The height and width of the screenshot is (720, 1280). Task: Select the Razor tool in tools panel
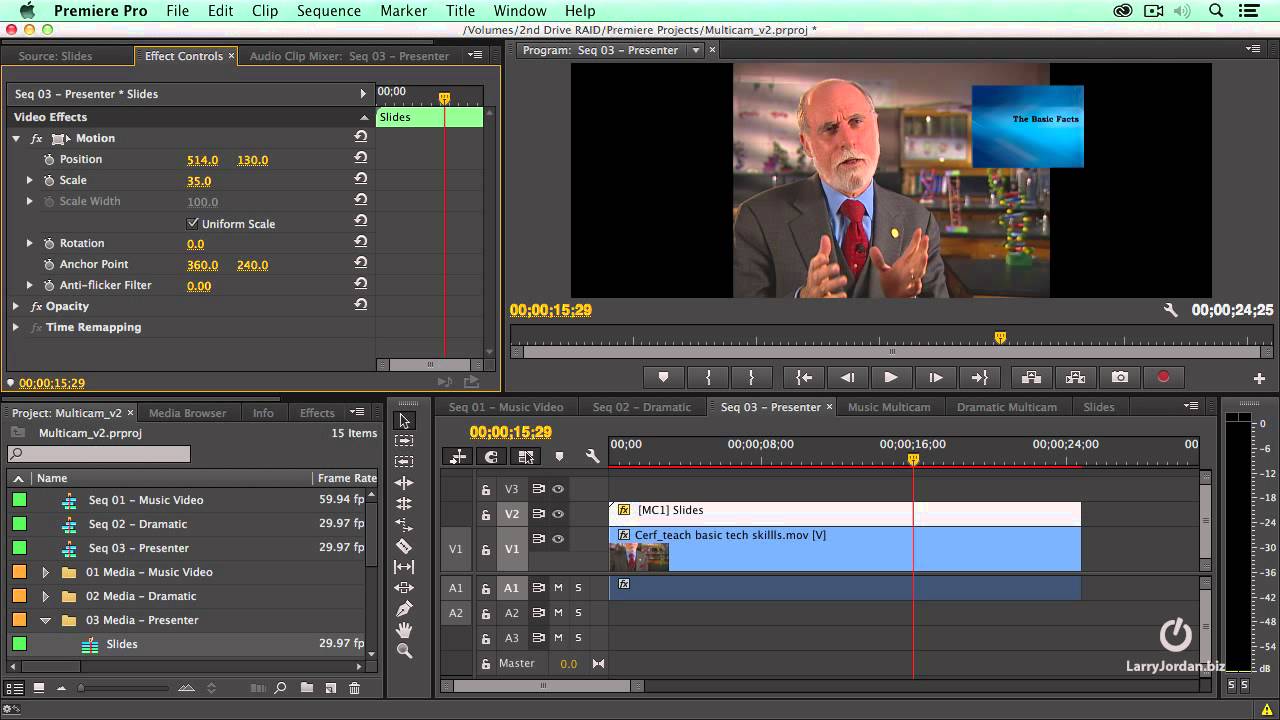coord(404,546)
